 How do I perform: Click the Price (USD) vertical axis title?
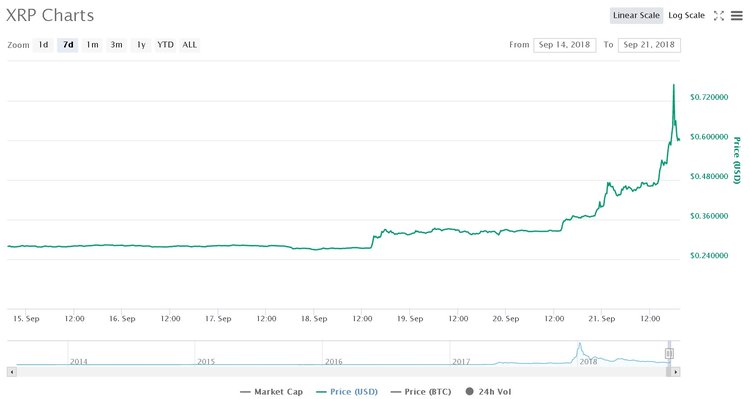737,160
